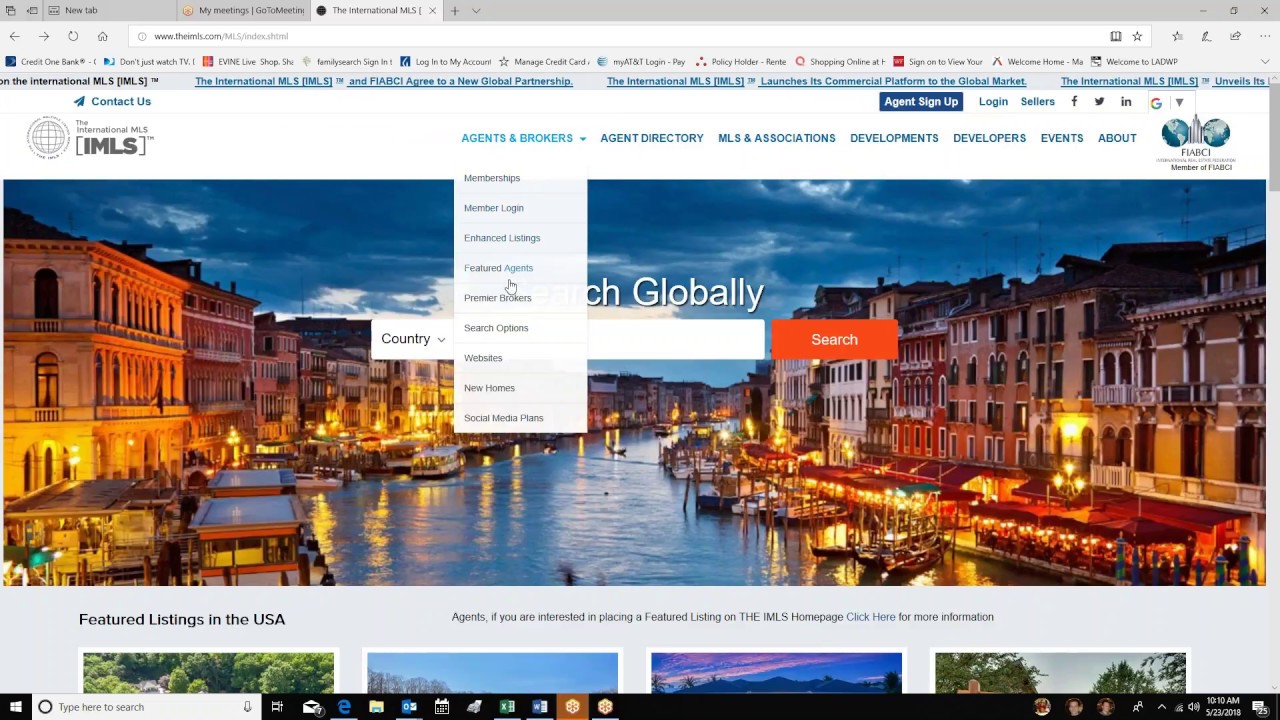This screenshot has width=1280, height=720.
Task: Open Outlook from the taskbar
Action: point(409,707)
